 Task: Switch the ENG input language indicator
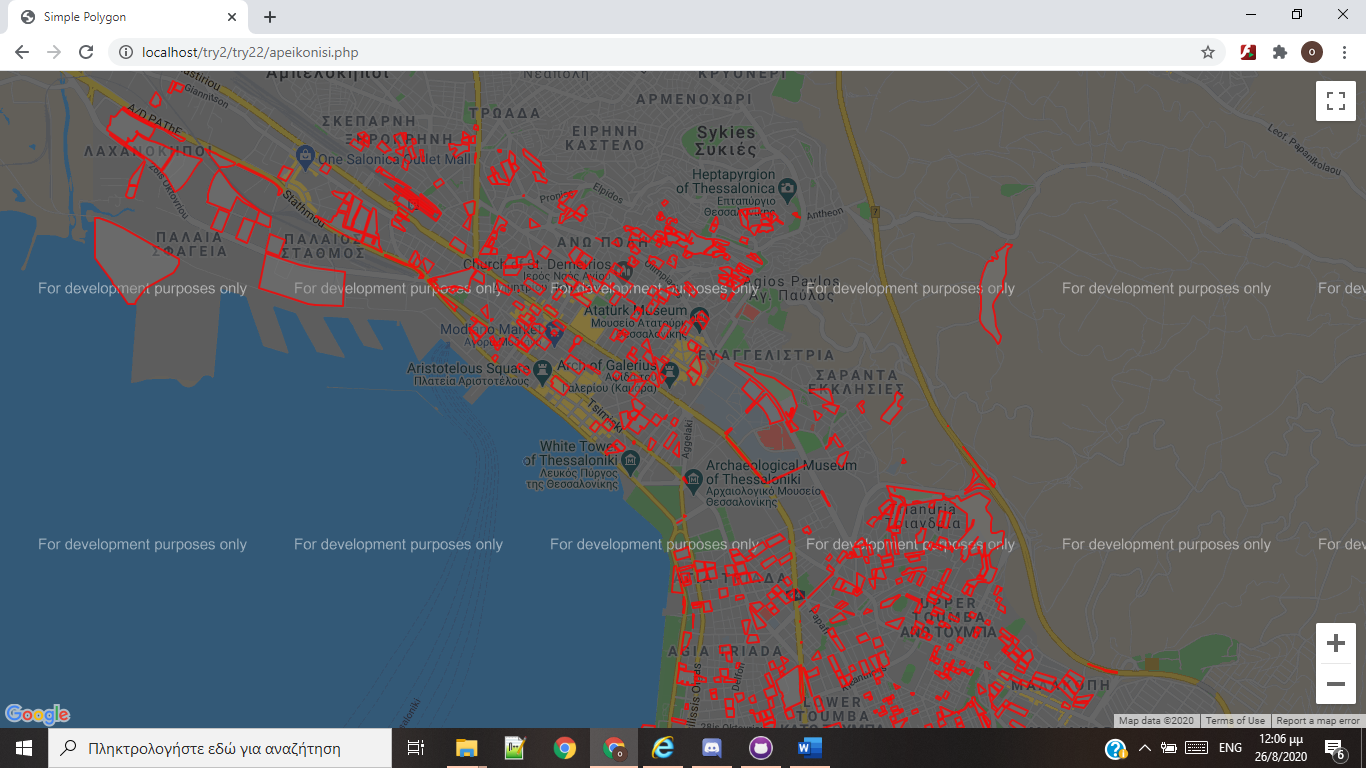1230,748
